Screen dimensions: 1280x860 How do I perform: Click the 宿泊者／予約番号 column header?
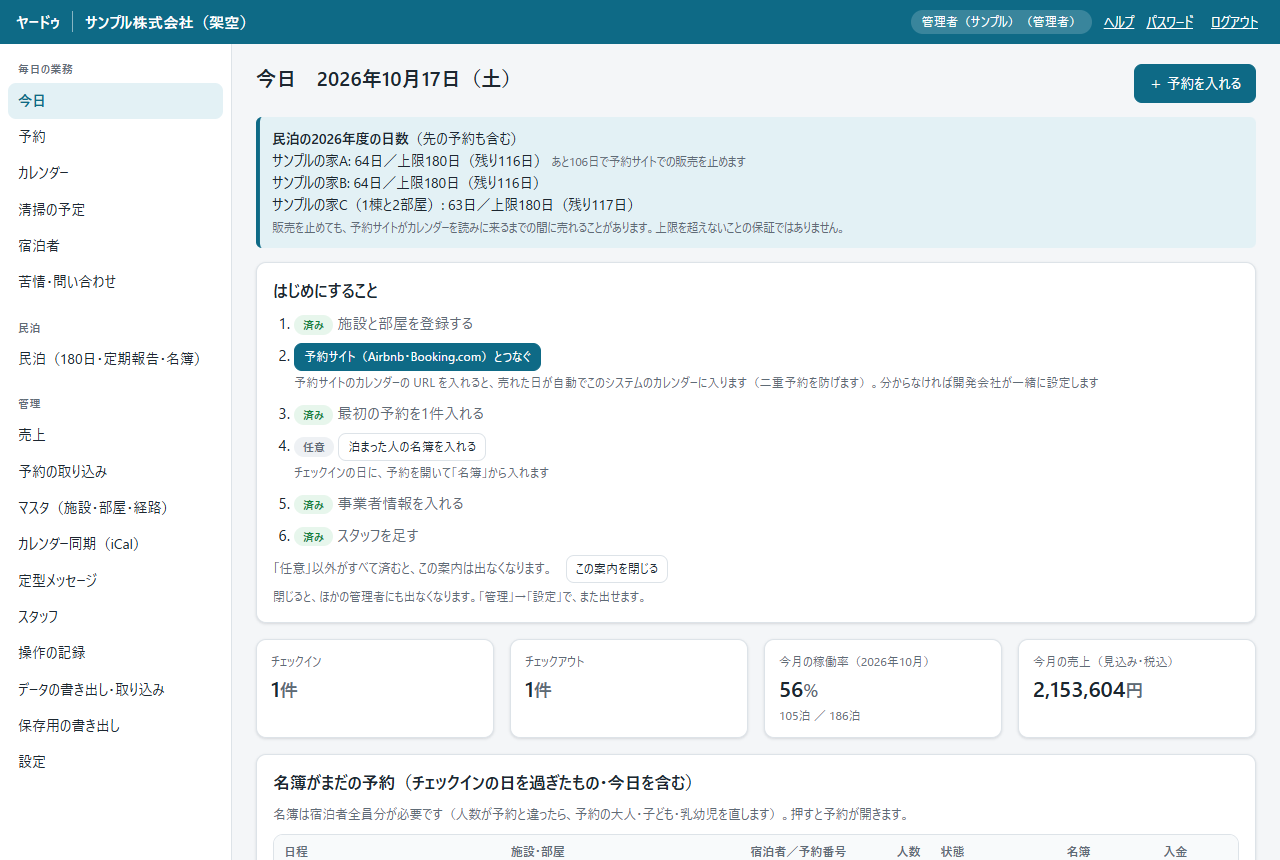(x=798, y=852)
